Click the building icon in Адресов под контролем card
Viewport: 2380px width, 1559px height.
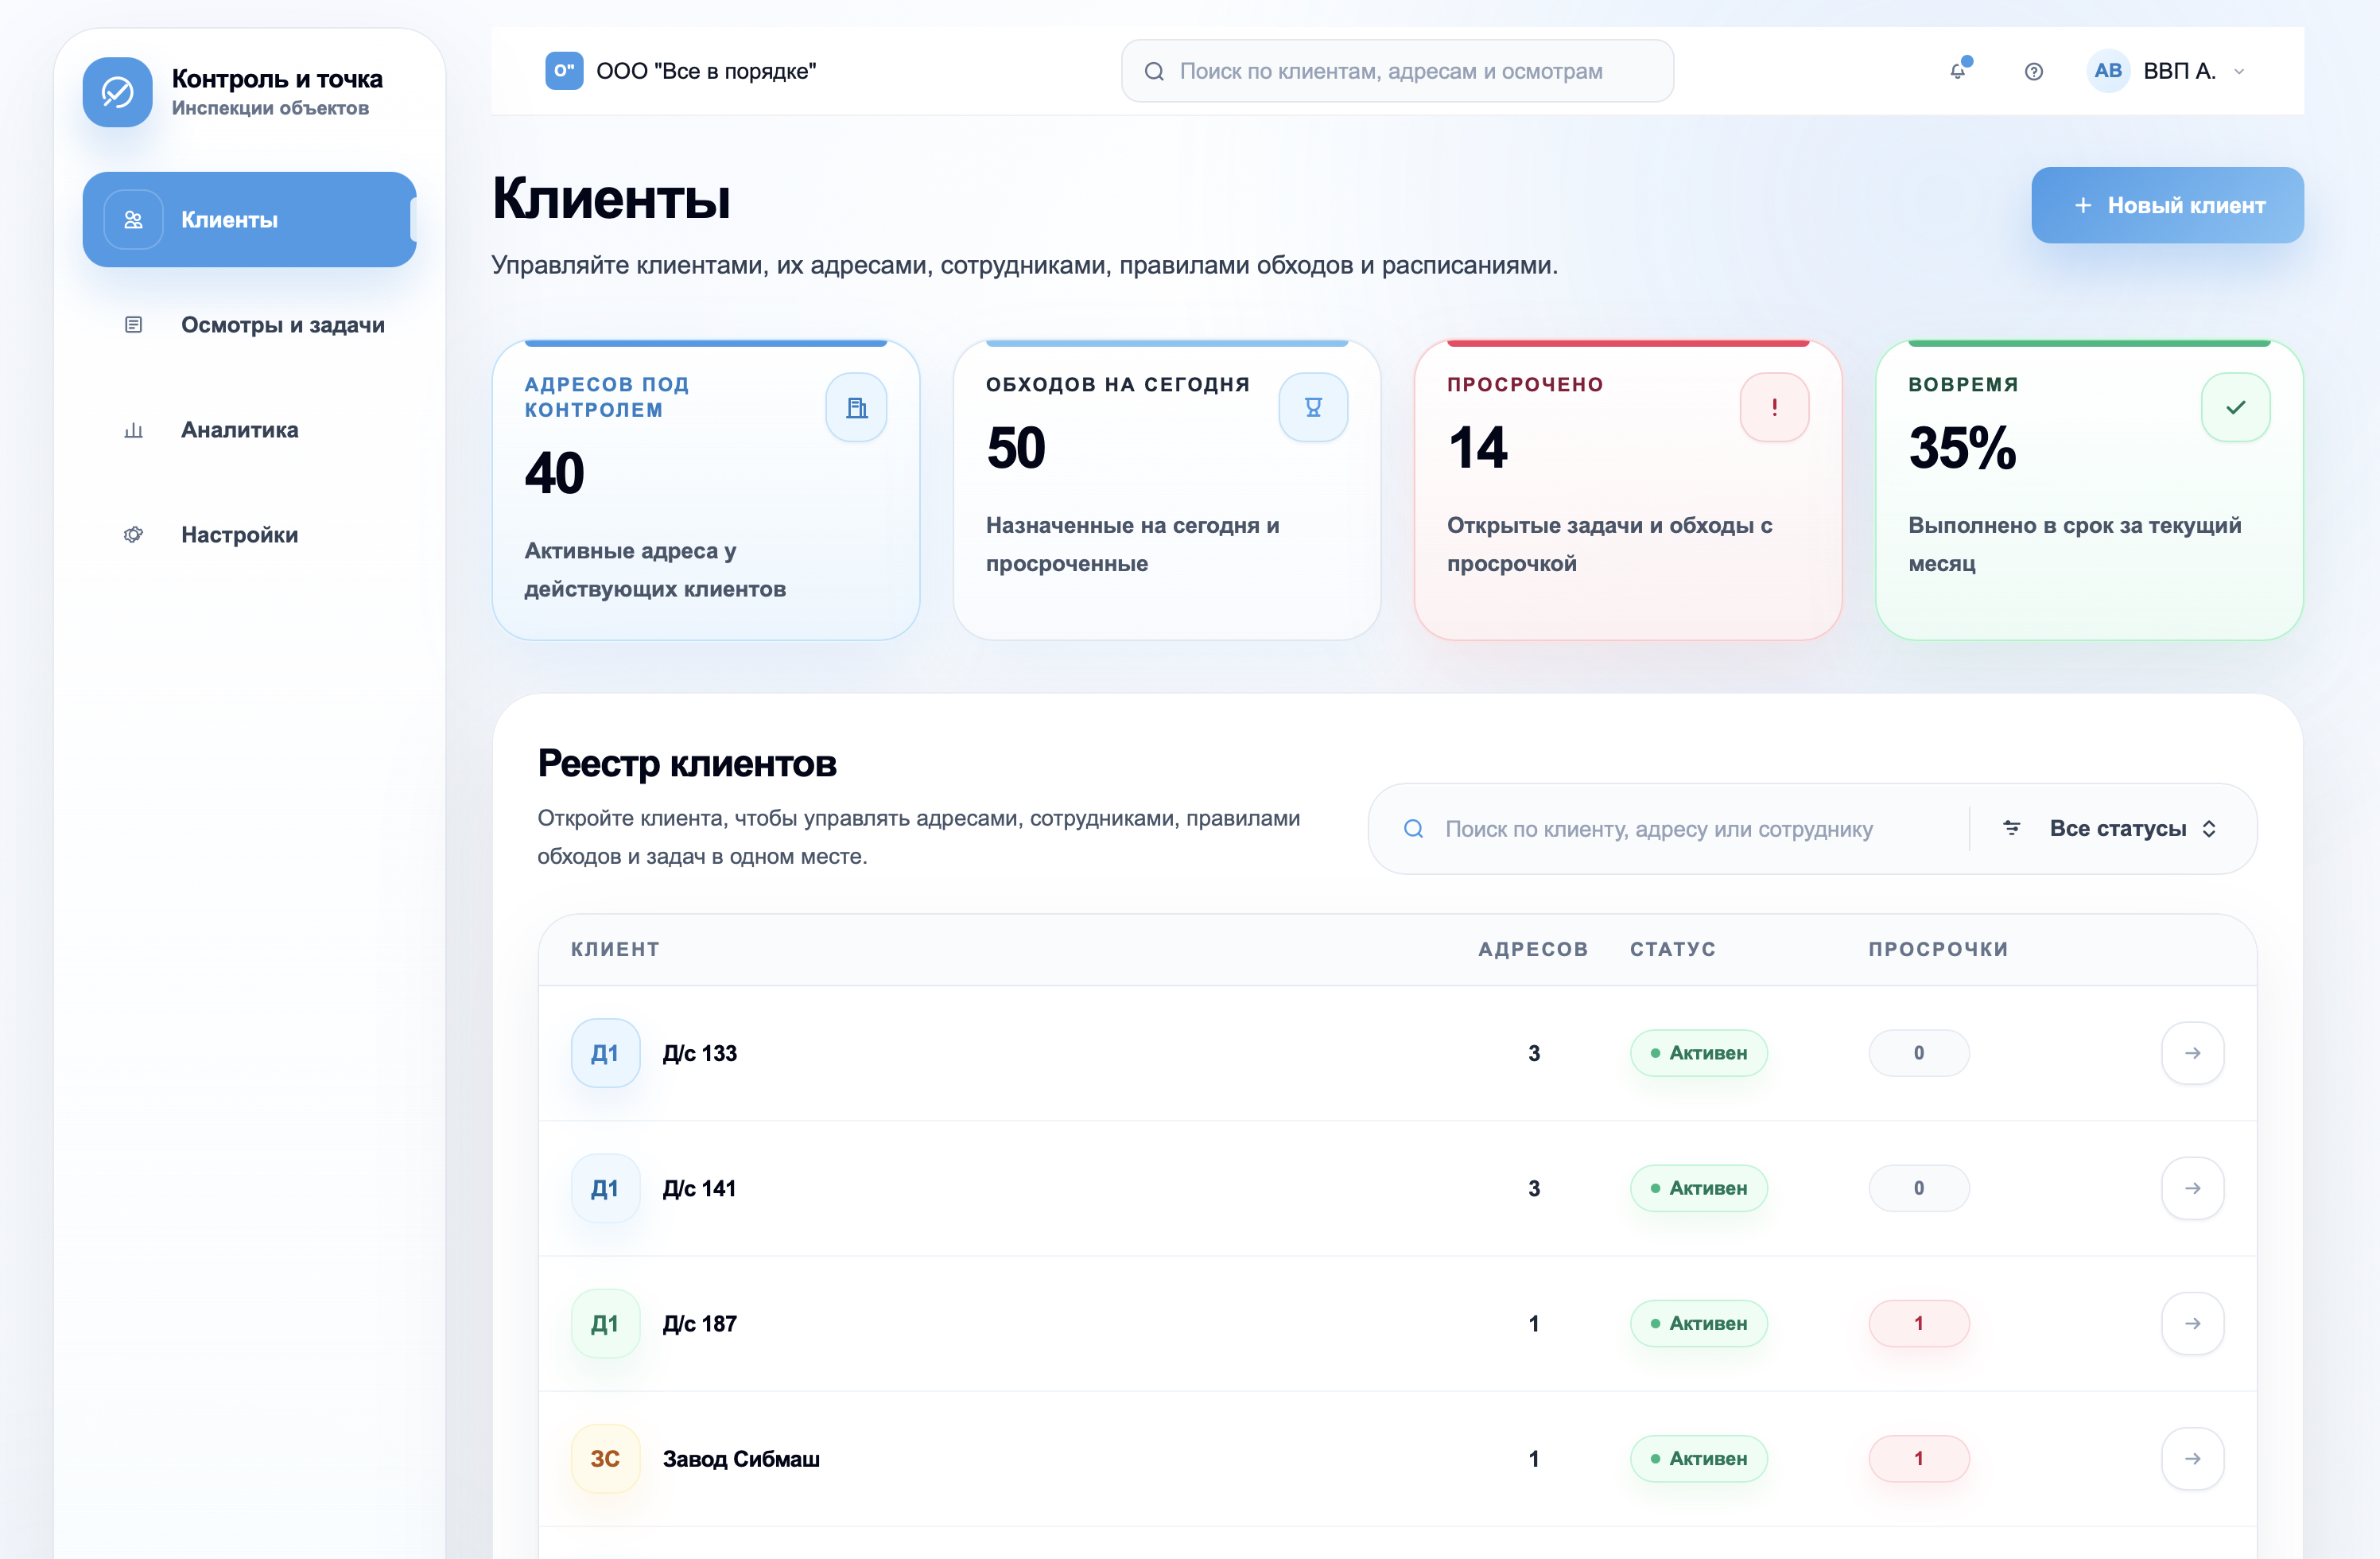tap(856, 407)
